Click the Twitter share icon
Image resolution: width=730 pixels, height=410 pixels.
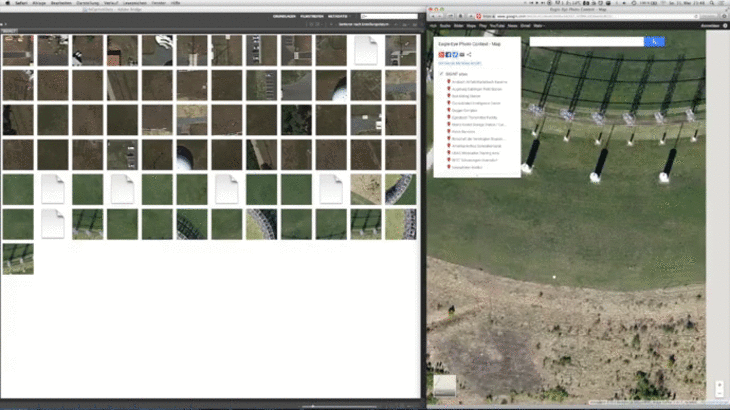pyautogui.click(x=455, y=54)
